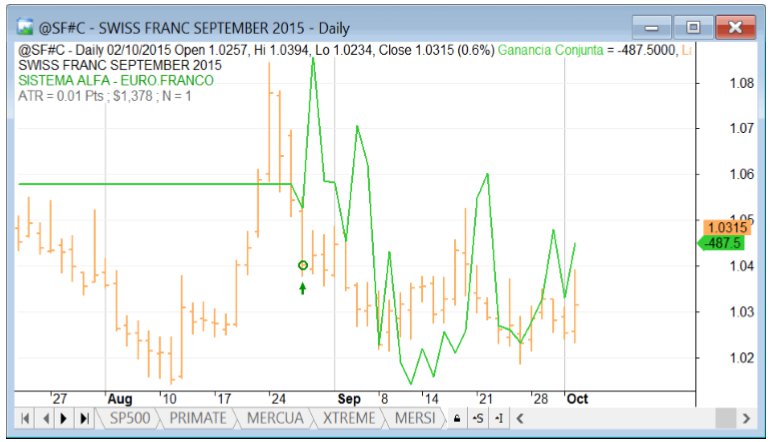Select the SISTEMA ALFA - EURO.FRANCO text

(x=116, y=80)
